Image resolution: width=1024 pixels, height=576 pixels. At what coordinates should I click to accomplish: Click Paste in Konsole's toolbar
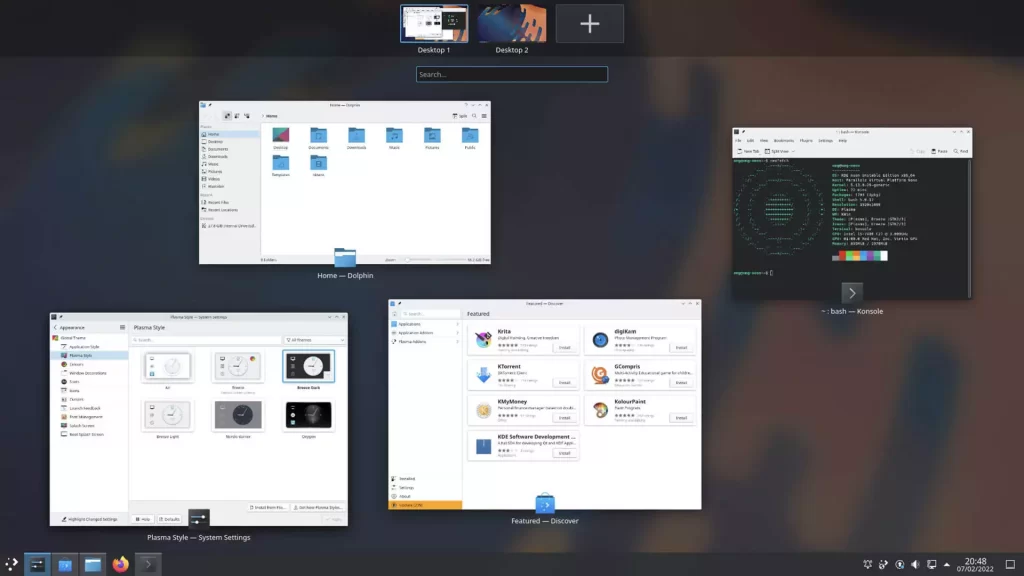click(x=939, y=152)
